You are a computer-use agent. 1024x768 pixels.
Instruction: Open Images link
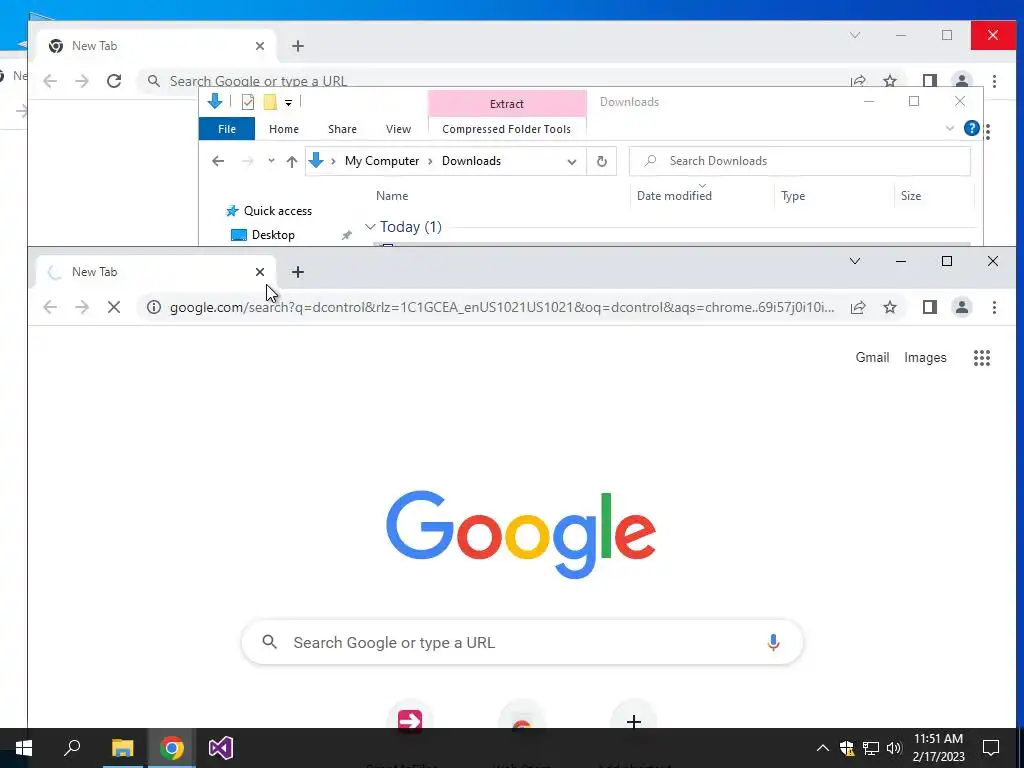(x=925, y=358)
